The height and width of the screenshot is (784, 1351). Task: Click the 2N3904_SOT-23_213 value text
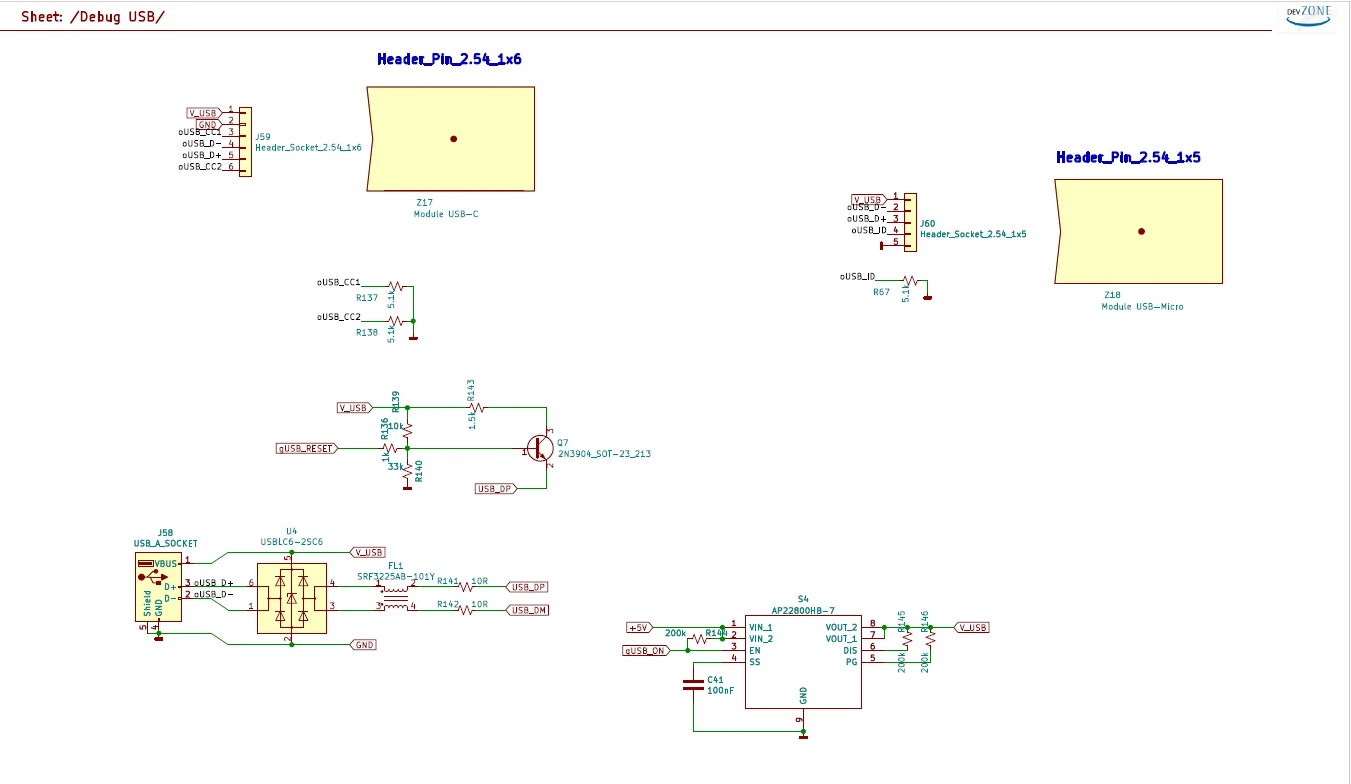click(604, 454)
